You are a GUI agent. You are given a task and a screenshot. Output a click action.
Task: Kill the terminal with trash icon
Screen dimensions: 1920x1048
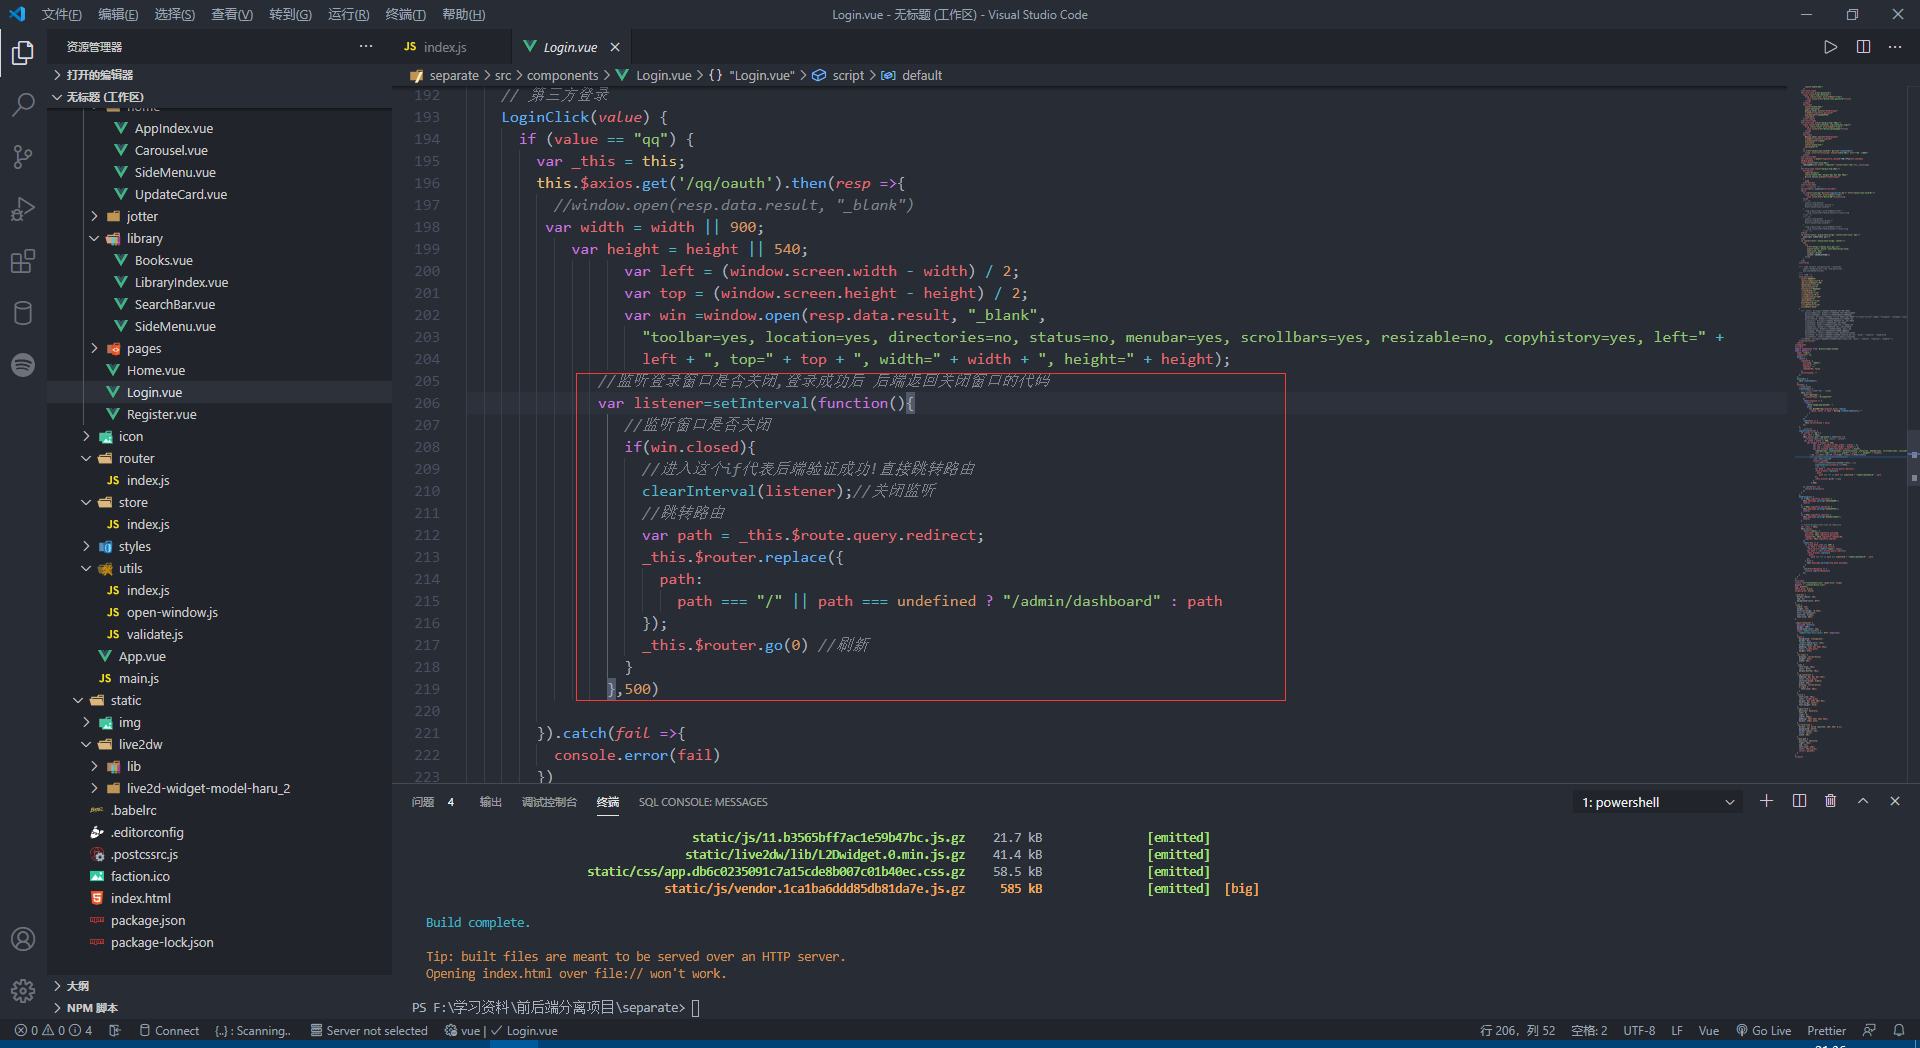[1830, 801]
